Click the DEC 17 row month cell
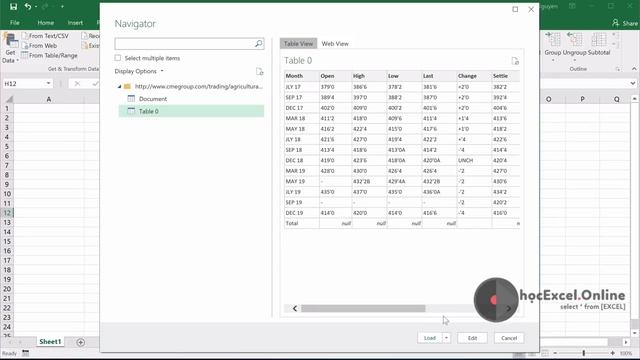640x360 pixels. pyautogui.click(x=302, y=108)
